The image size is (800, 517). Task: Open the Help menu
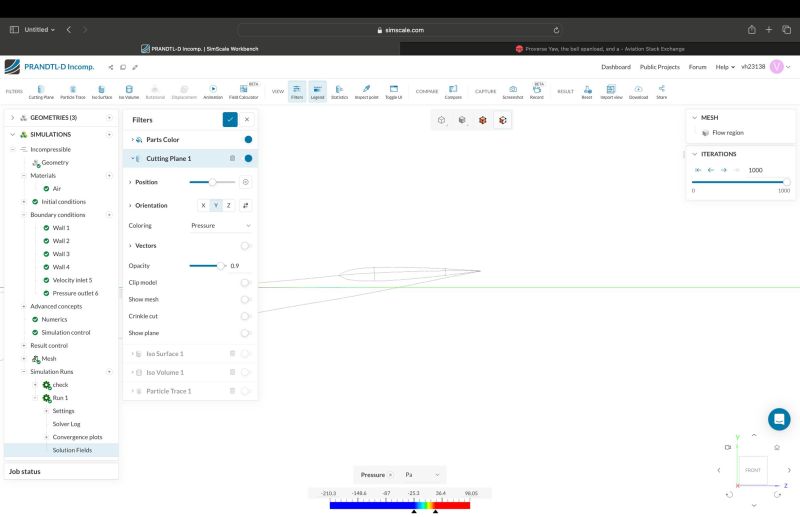click(x=725, y=67)
